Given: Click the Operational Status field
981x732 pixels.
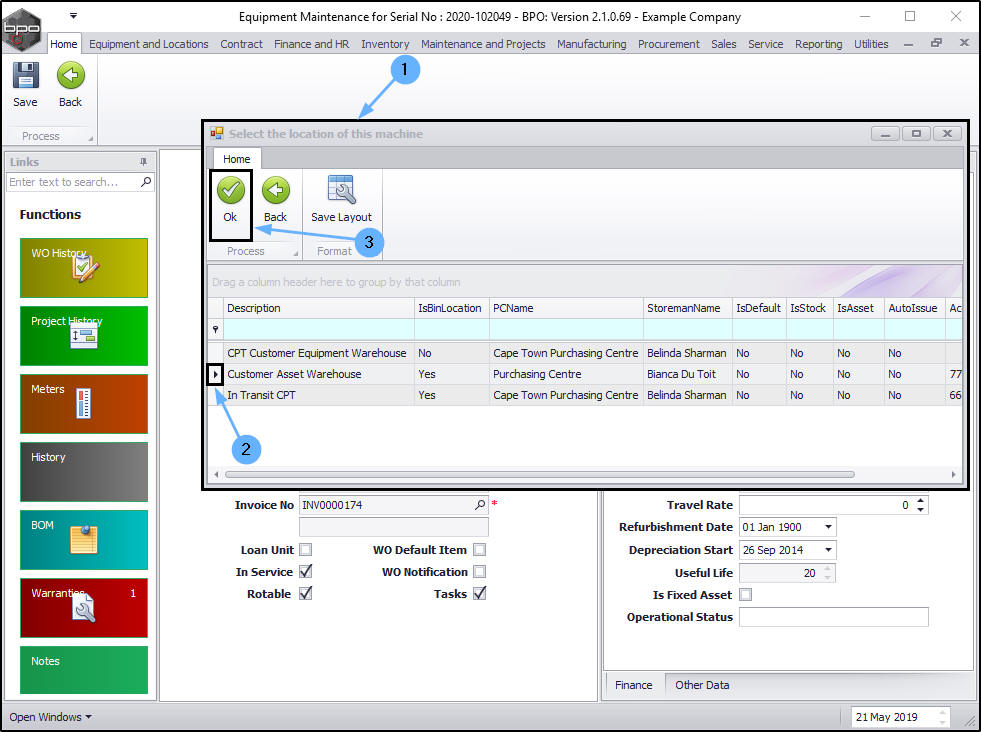Looking at the screenshot, I should (833, 617).
